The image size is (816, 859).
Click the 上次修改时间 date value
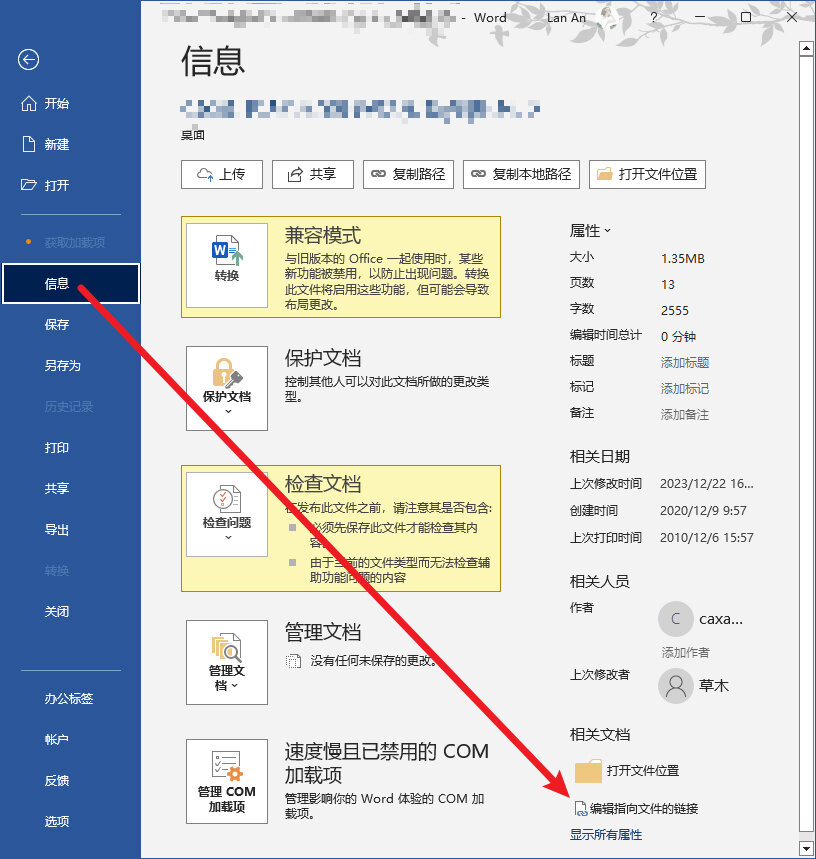(706, 484)
